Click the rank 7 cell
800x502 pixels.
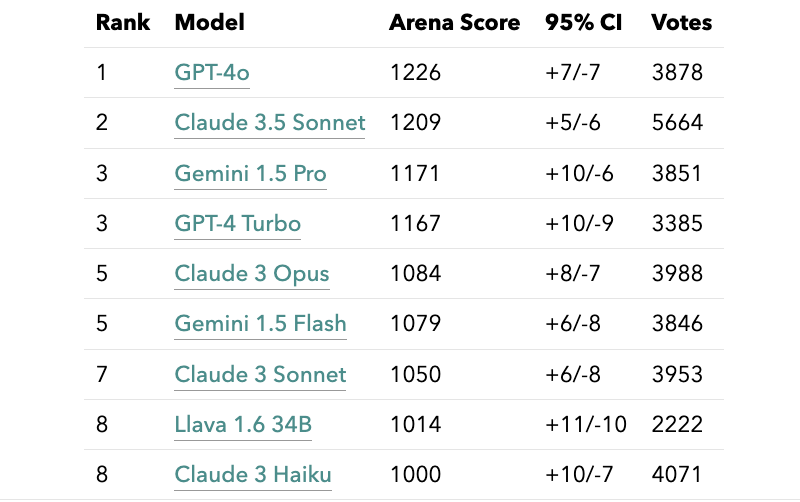[x=102, y=374]
